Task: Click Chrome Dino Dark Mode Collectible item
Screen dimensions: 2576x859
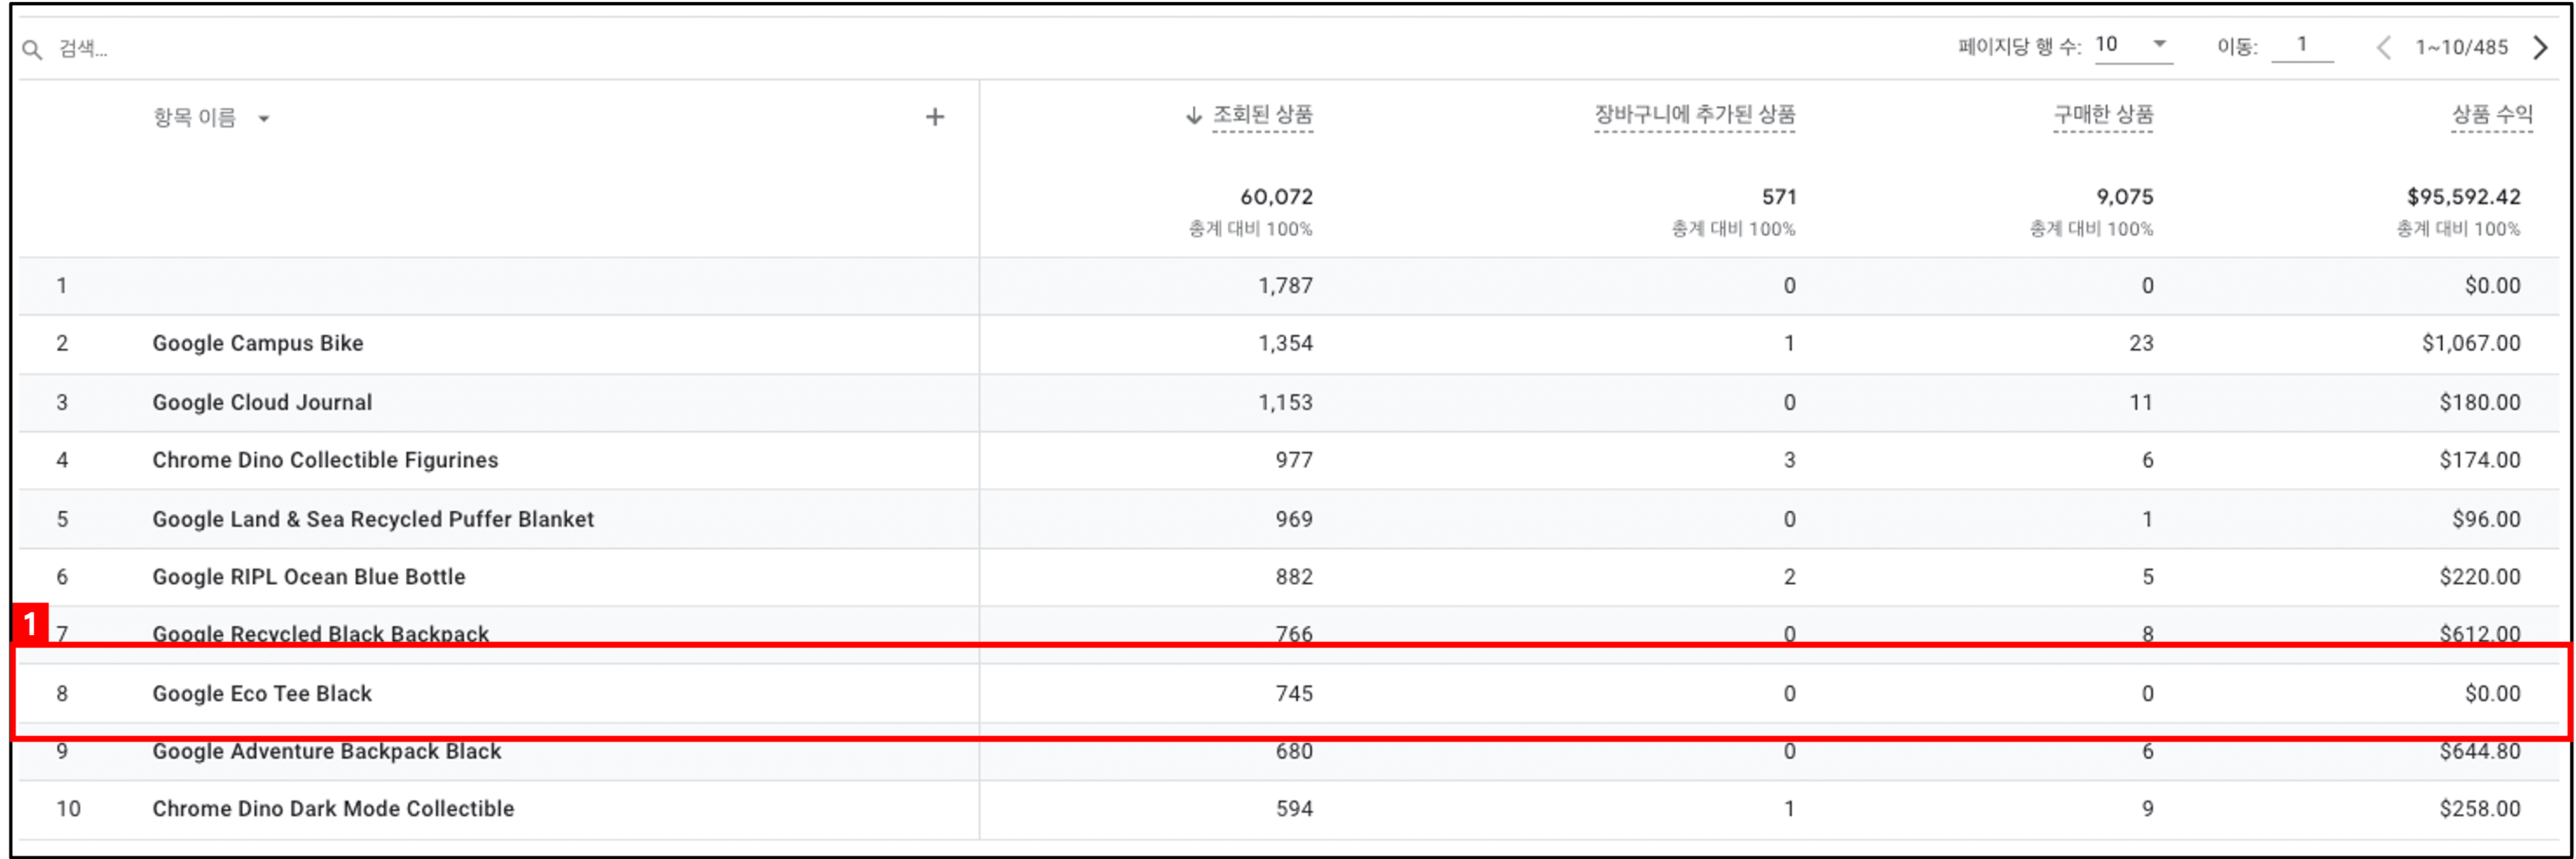Action: click(x=333, y=809)
